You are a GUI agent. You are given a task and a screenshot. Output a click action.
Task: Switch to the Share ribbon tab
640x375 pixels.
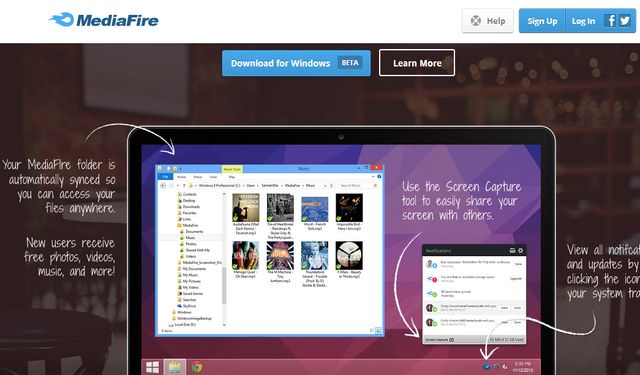(x=198, y=177)
